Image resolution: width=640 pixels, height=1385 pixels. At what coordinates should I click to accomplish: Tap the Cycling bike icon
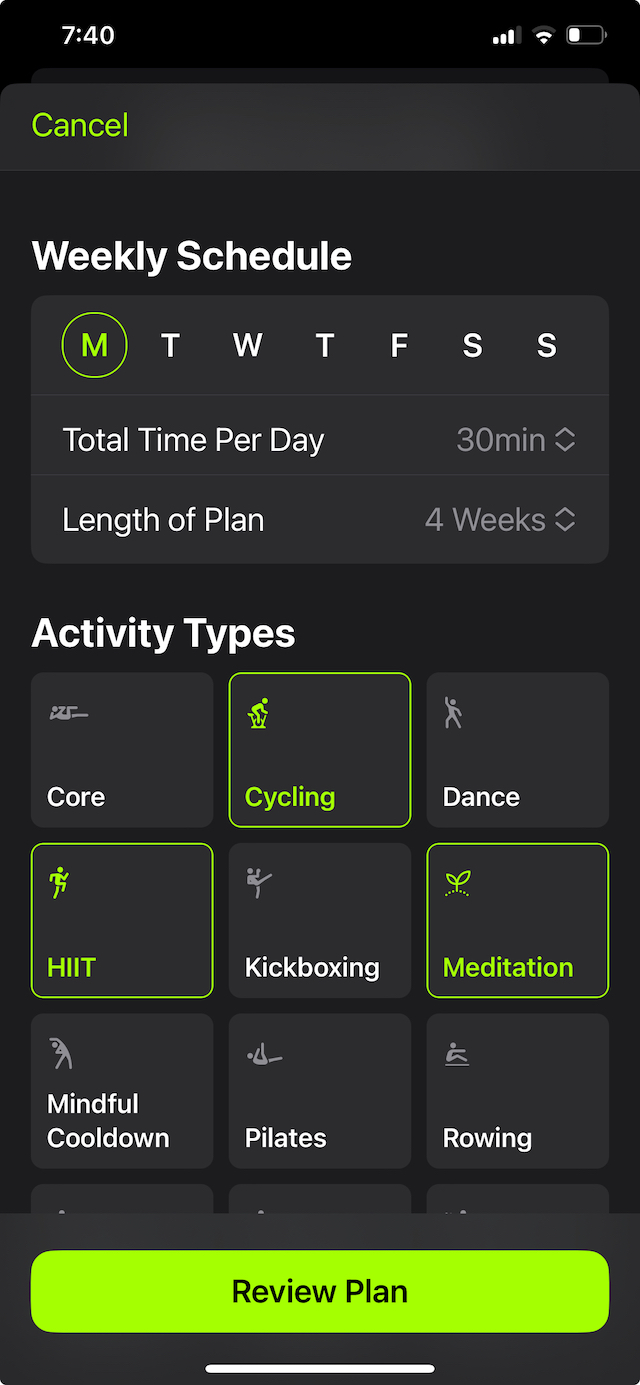point(259,713)
